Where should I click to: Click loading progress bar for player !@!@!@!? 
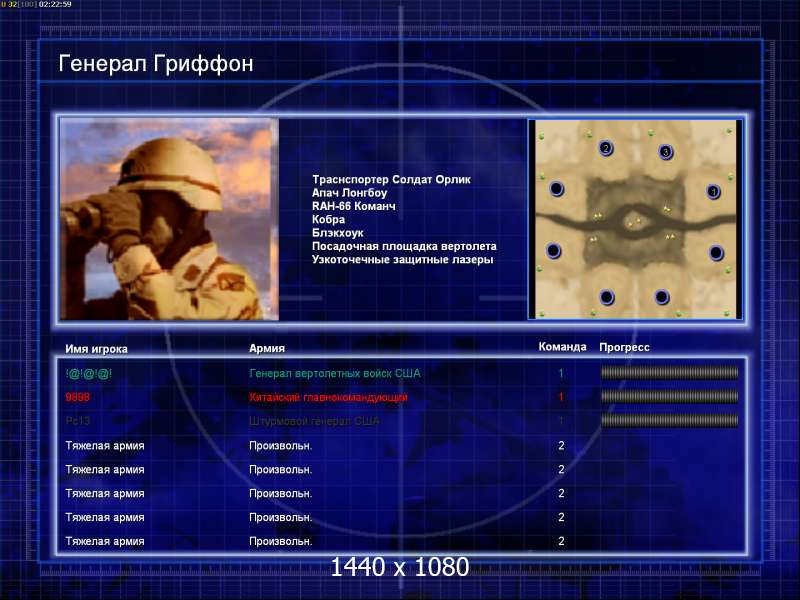pyautogui.click(x=669, y=373)
